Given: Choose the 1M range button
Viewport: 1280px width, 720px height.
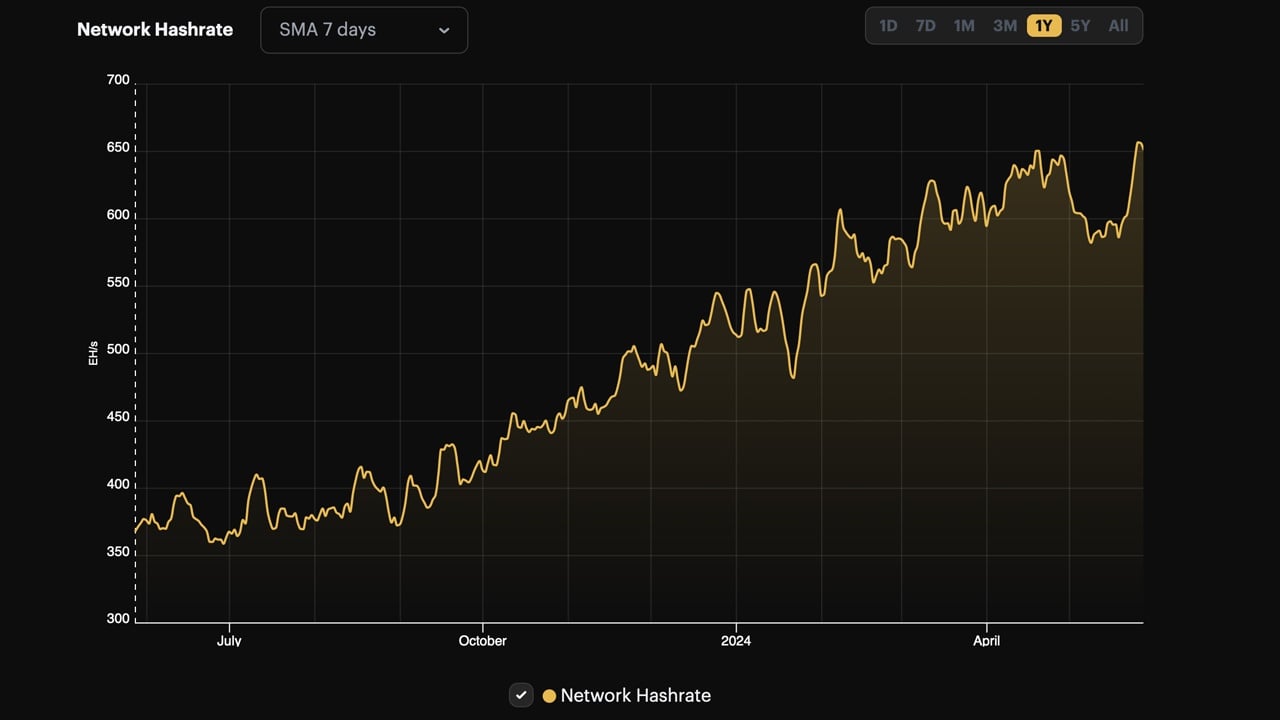Looking at the screenshot, I should (964, 26).
